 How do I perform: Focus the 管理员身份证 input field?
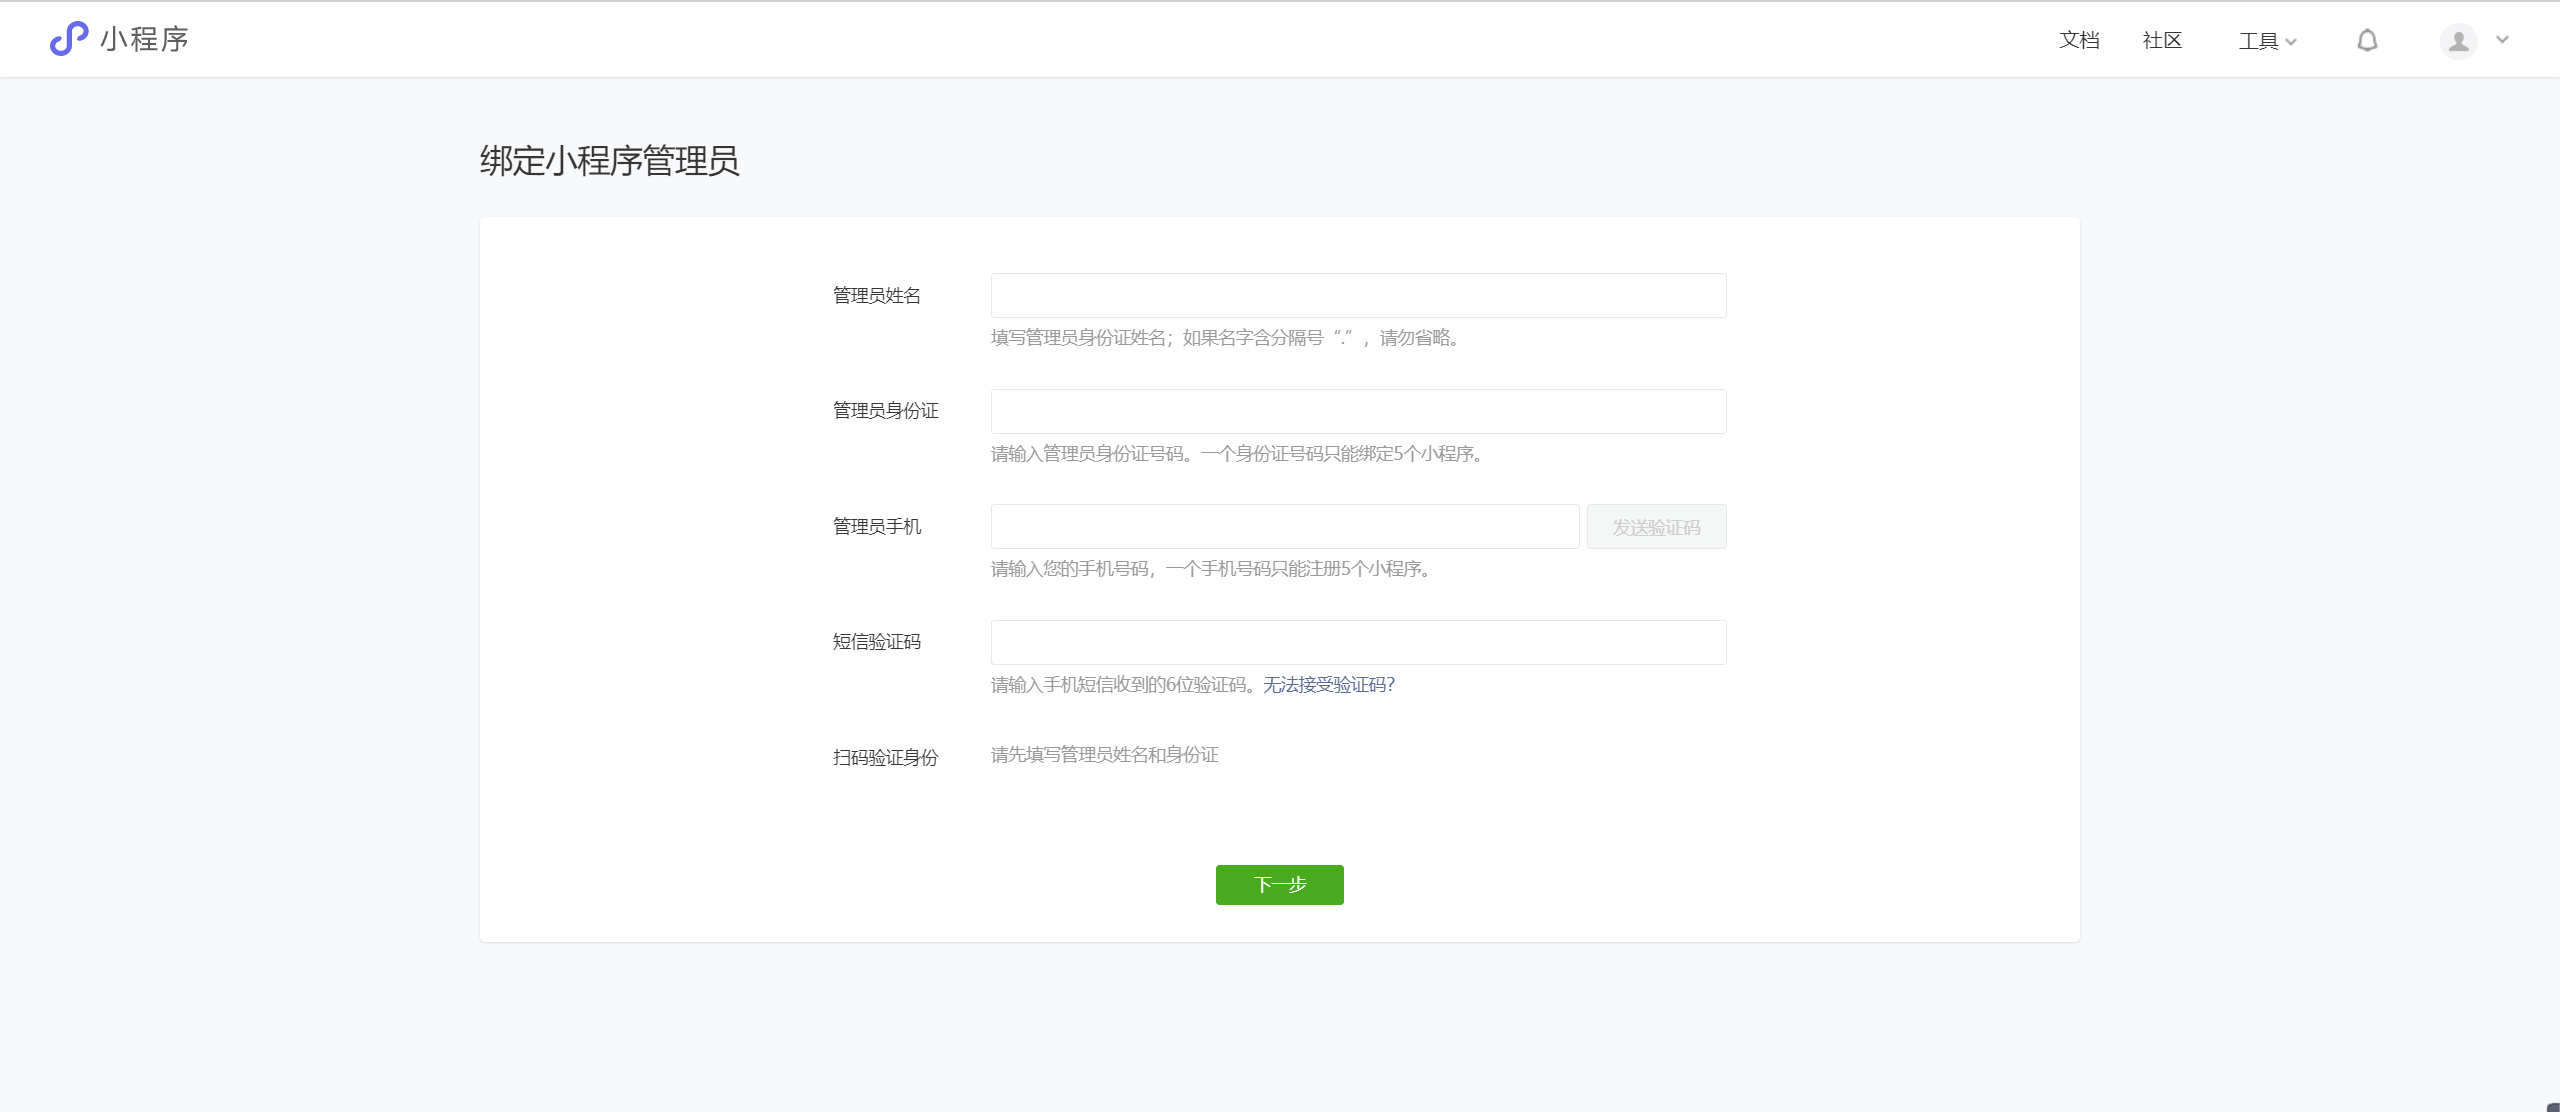(1358, 411)
